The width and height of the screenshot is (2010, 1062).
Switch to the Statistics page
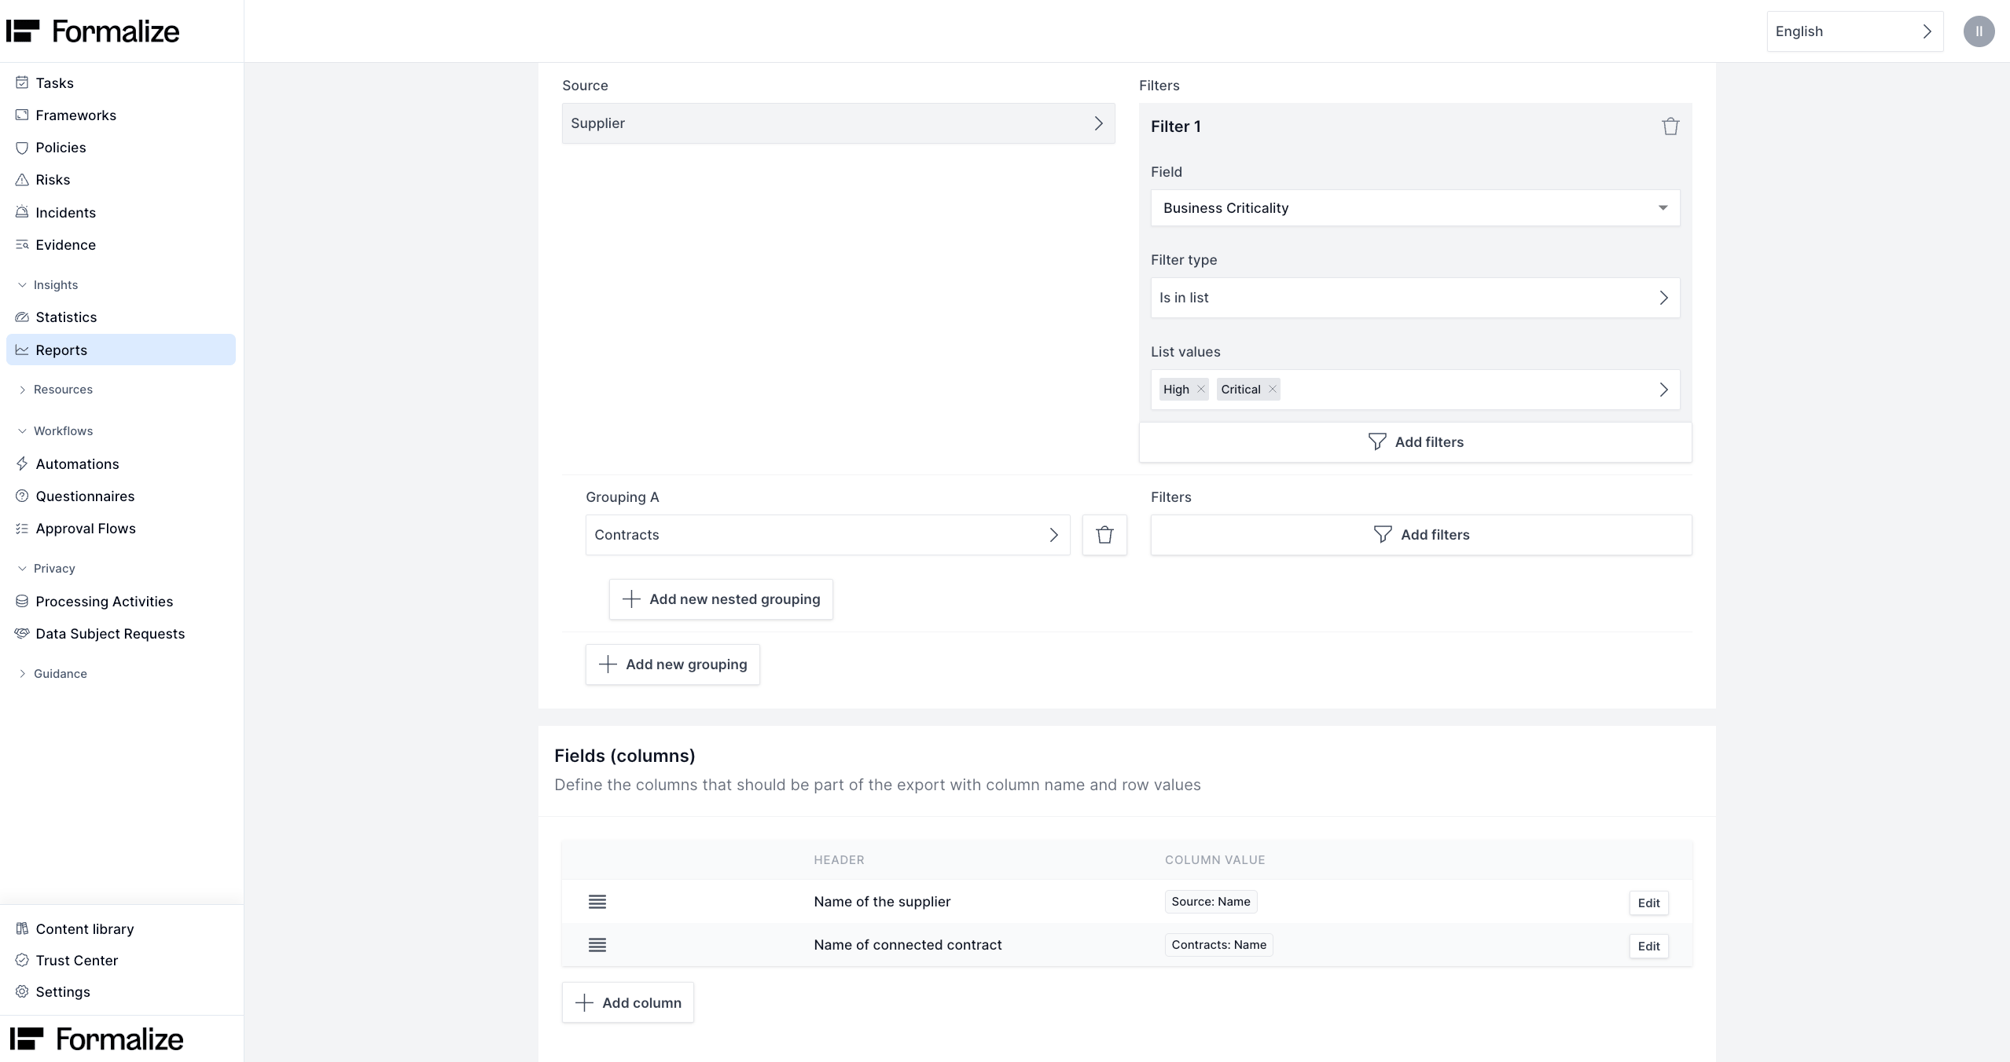point(67,317)
